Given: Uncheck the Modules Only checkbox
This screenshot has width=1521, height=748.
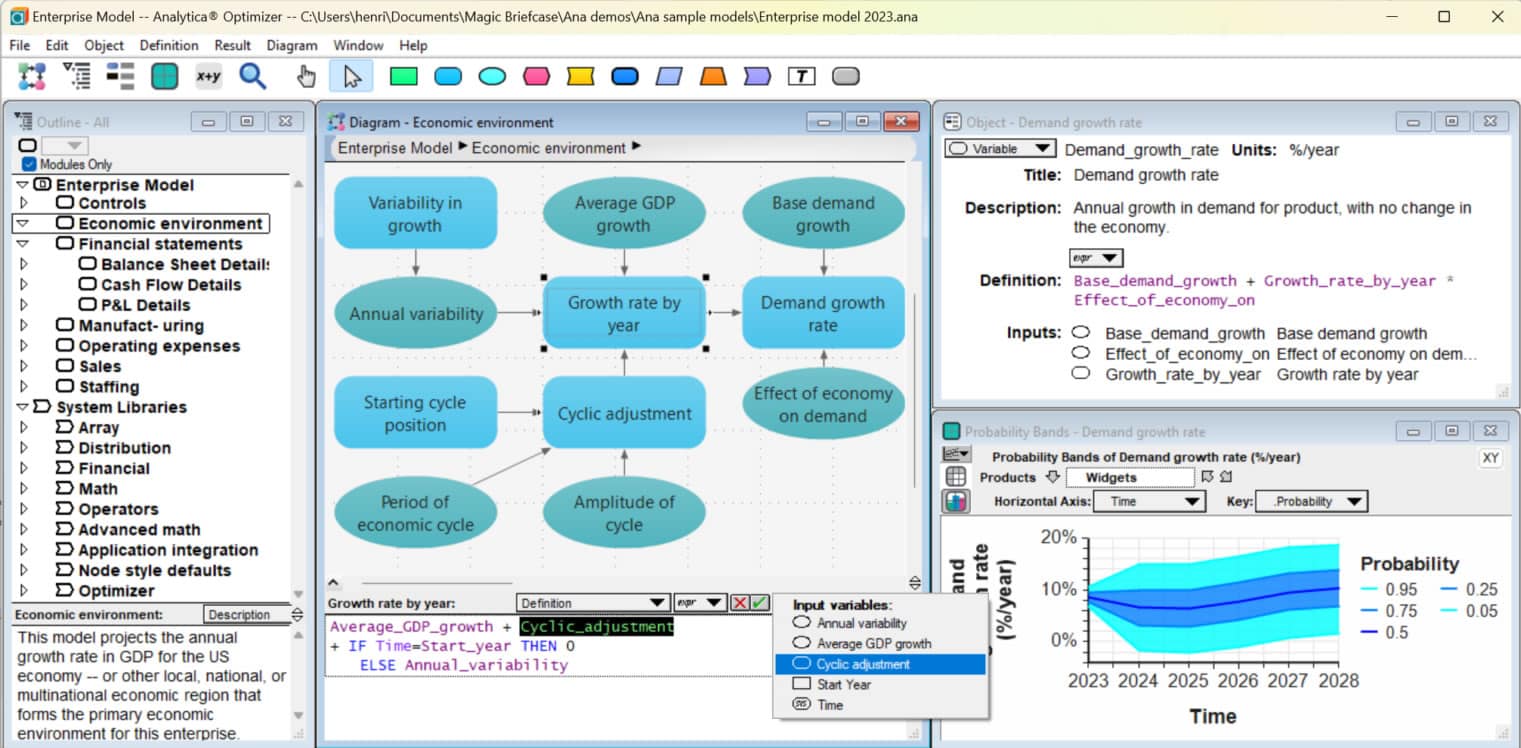Looking at the screenshot, I should coord(29,164).
